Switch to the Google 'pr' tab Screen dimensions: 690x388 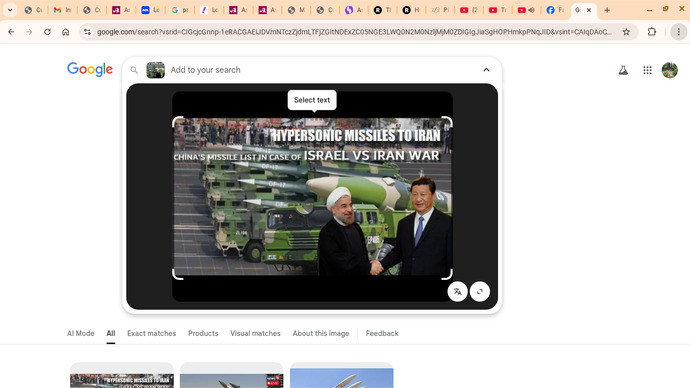tap(179, 10)
